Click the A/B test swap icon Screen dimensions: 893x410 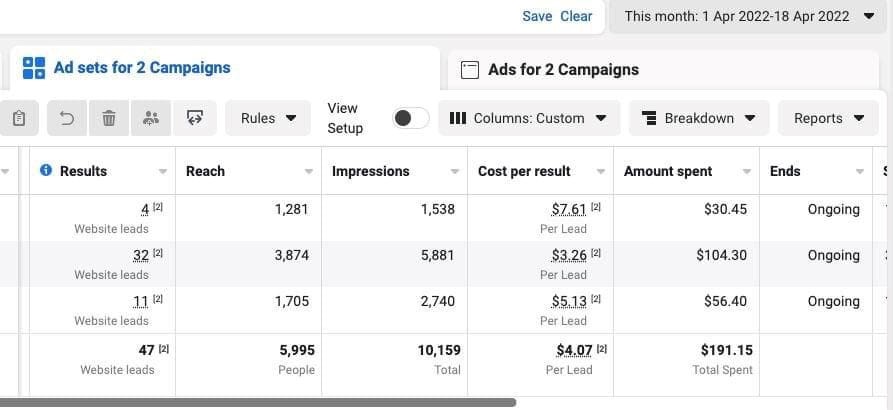[195, 118]
